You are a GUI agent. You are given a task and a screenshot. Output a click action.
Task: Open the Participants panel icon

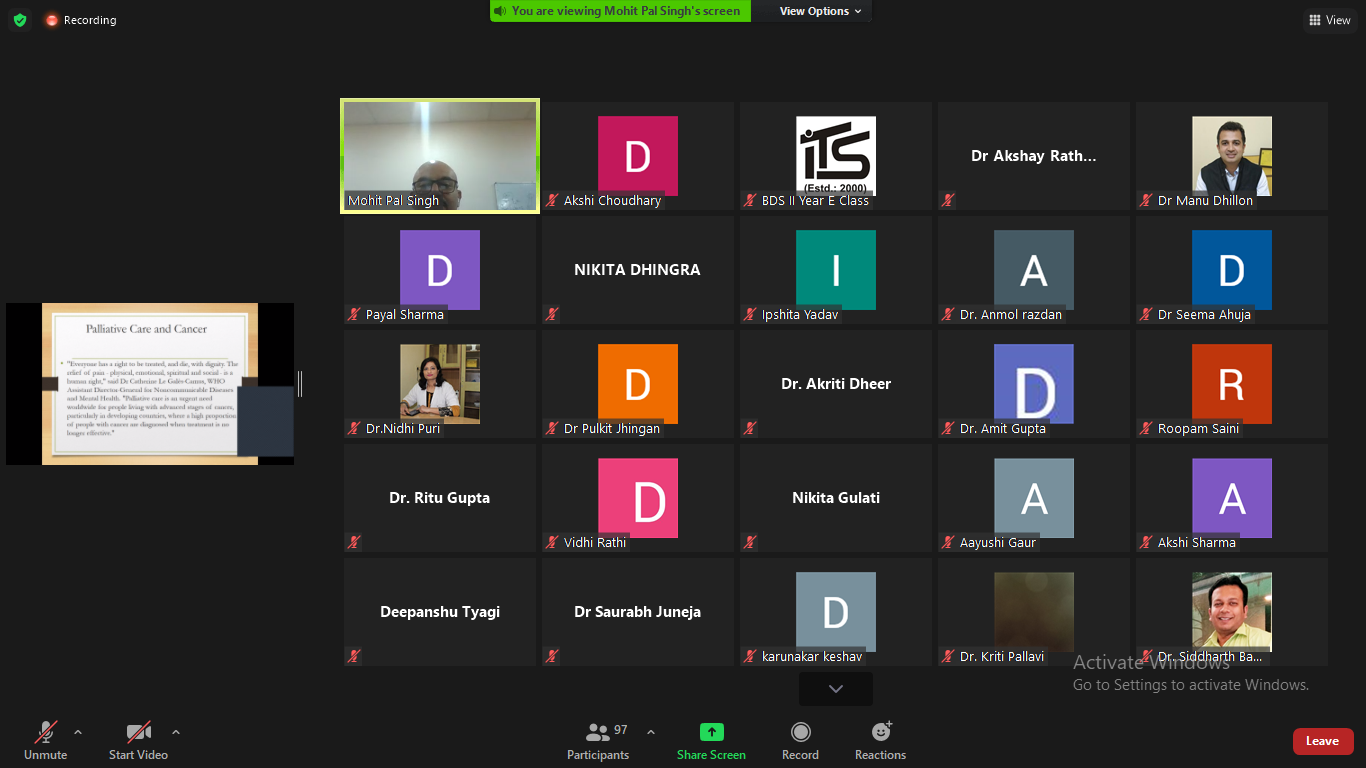coord(598,733)
